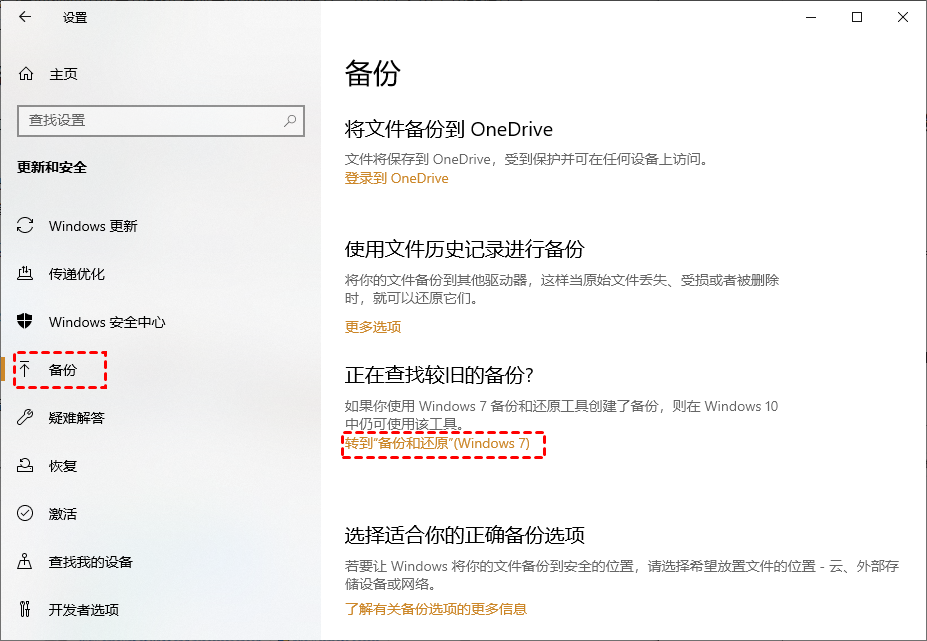The width and height of the screenshot is (927, 641).
Task: Click the home icon beside 主页
Action: click(25, 74)
